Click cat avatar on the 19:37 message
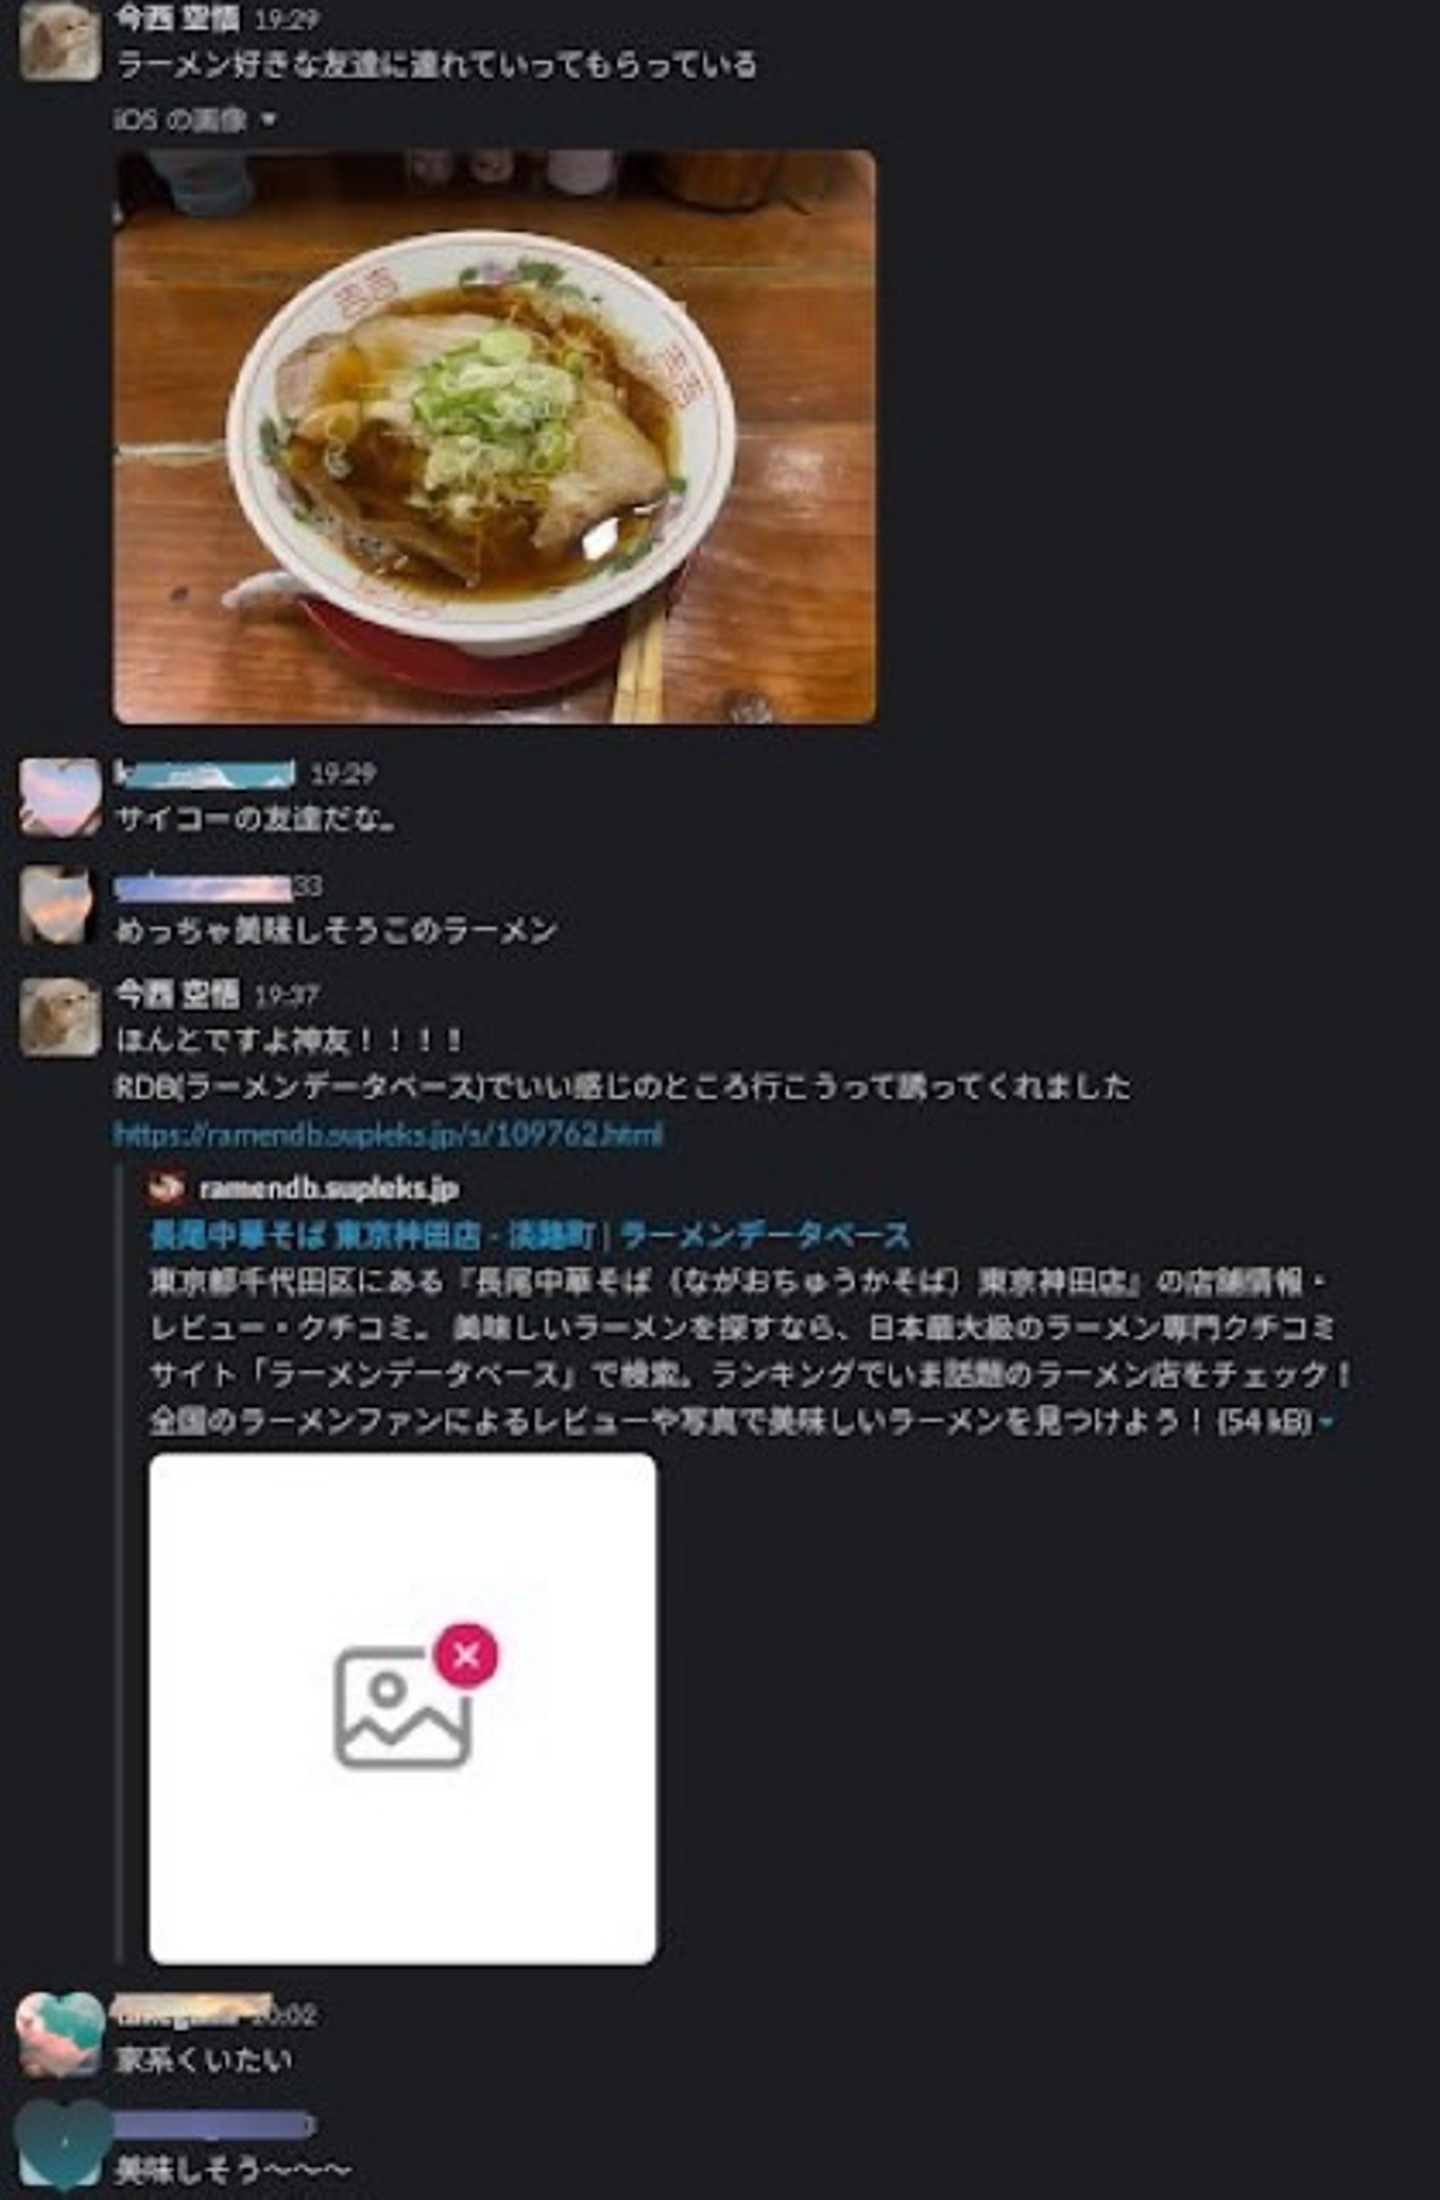 click(x=60, y=1017)
